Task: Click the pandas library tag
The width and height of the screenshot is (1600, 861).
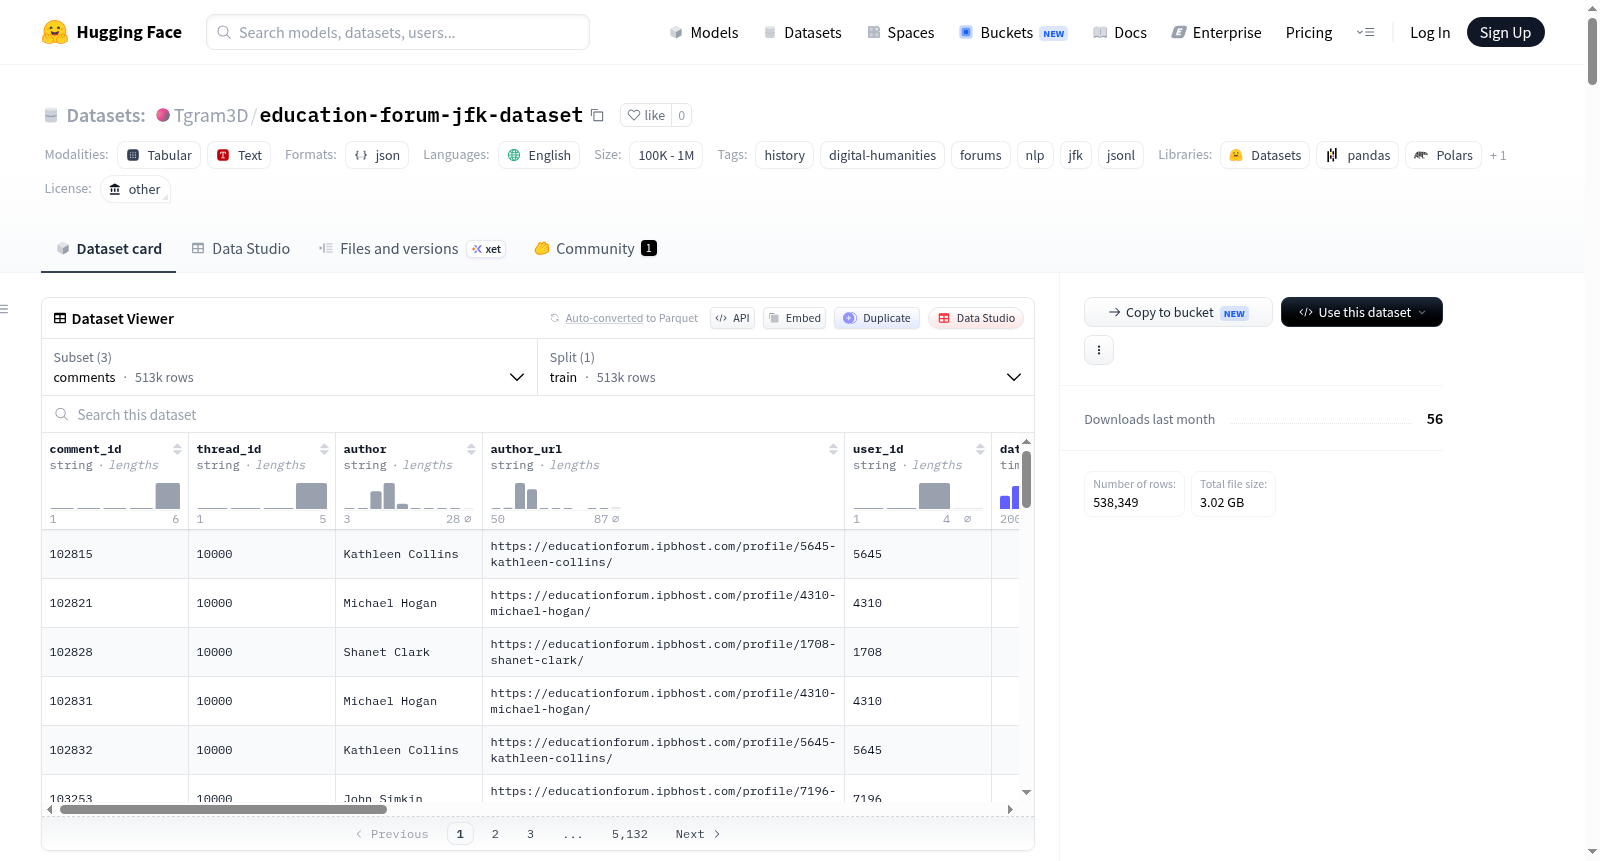Action: [x=1358, y=155]
